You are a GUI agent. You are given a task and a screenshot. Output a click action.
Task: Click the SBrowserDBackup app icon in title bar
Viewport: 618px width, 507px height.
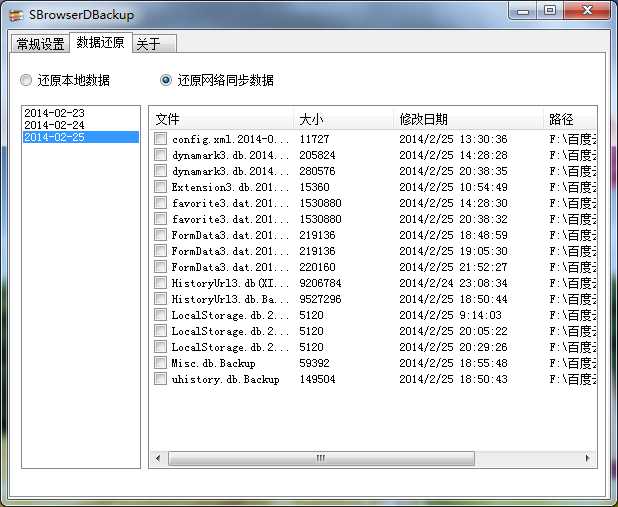[x=16, y=15]
